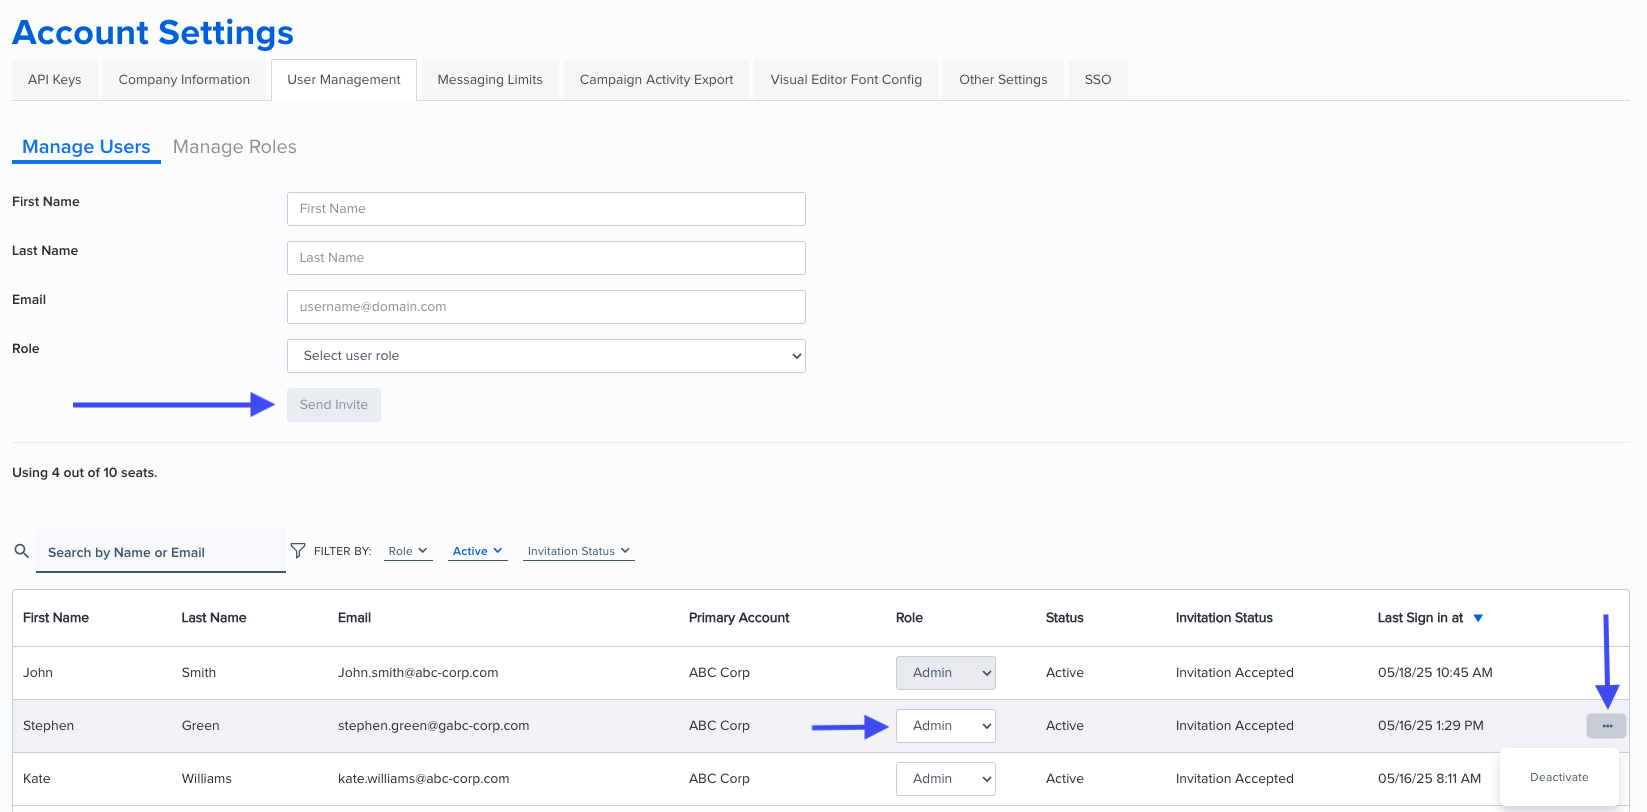Sort by the Last Name column header
Image resolution: width=1647 pixels, height=812 pixels.
pyautogui.click(x=214, y=618)
